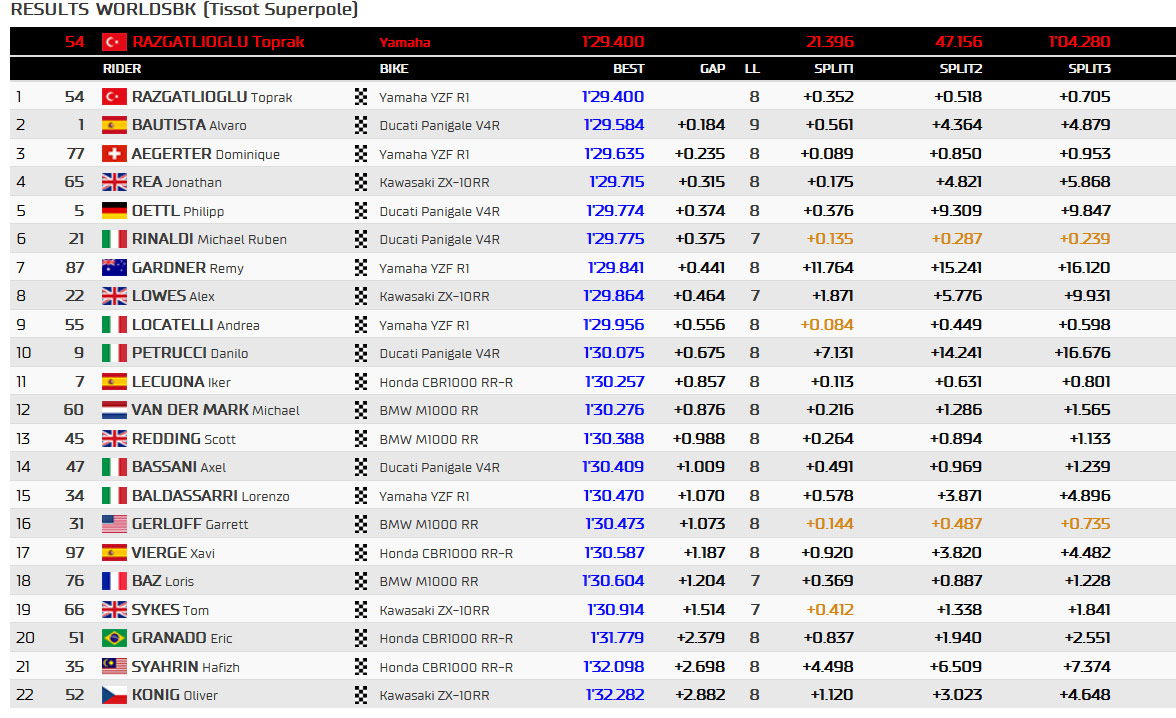This screenshot has width=1176, height=718.
Task: Click Turkish flag next to RAZGATLIOGLU in row 1
Action: coord(114,97)
